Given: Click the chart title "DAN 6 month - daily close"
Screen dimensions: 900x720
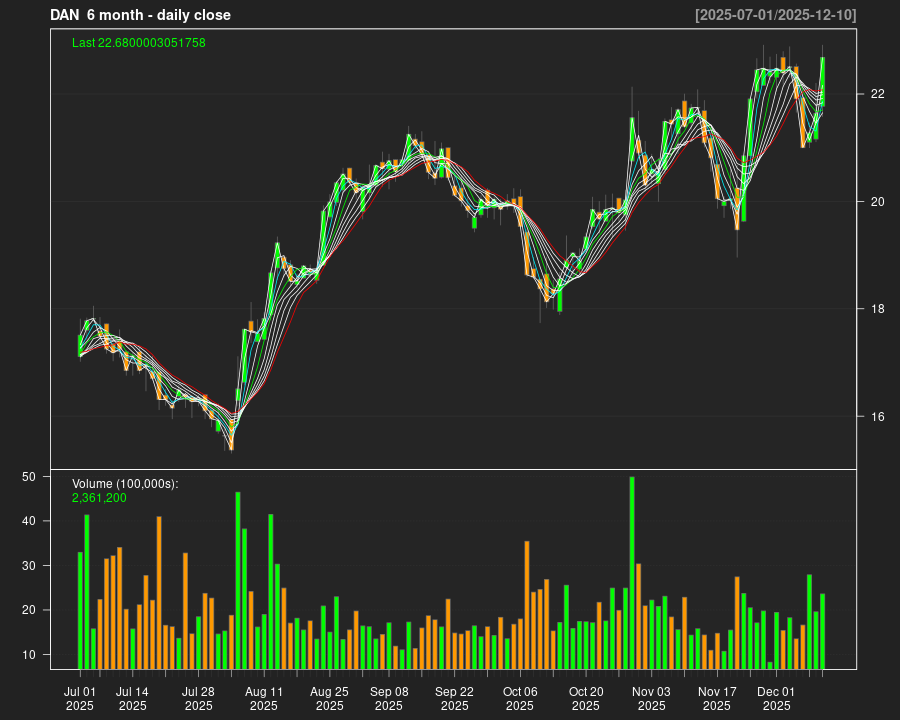Looking at the screenshot, I should (140, 15).
